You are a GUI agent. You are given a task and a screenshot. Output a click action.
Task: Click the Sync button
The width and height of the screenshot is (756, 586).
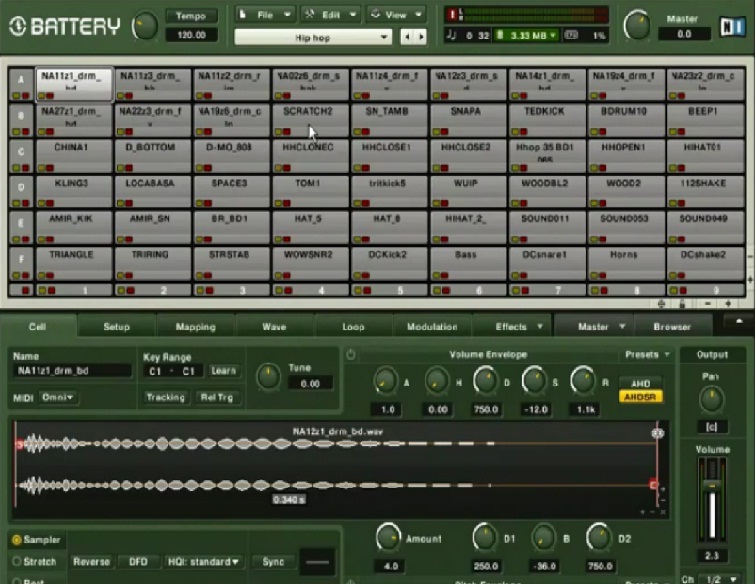pos(273,562)
